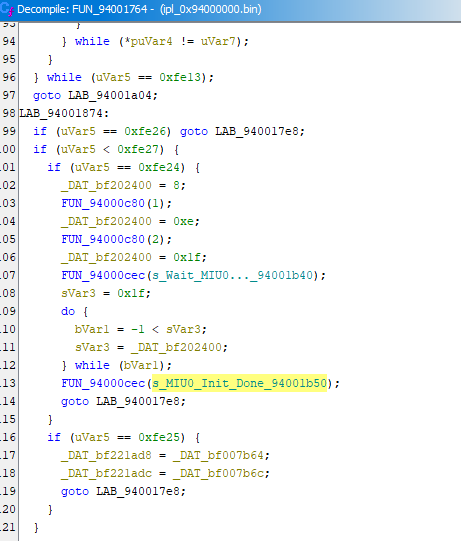Select highlighted s_MIU0_Init_Done_94001b50 string
The image size is (461, 541).
pos(239,383)
